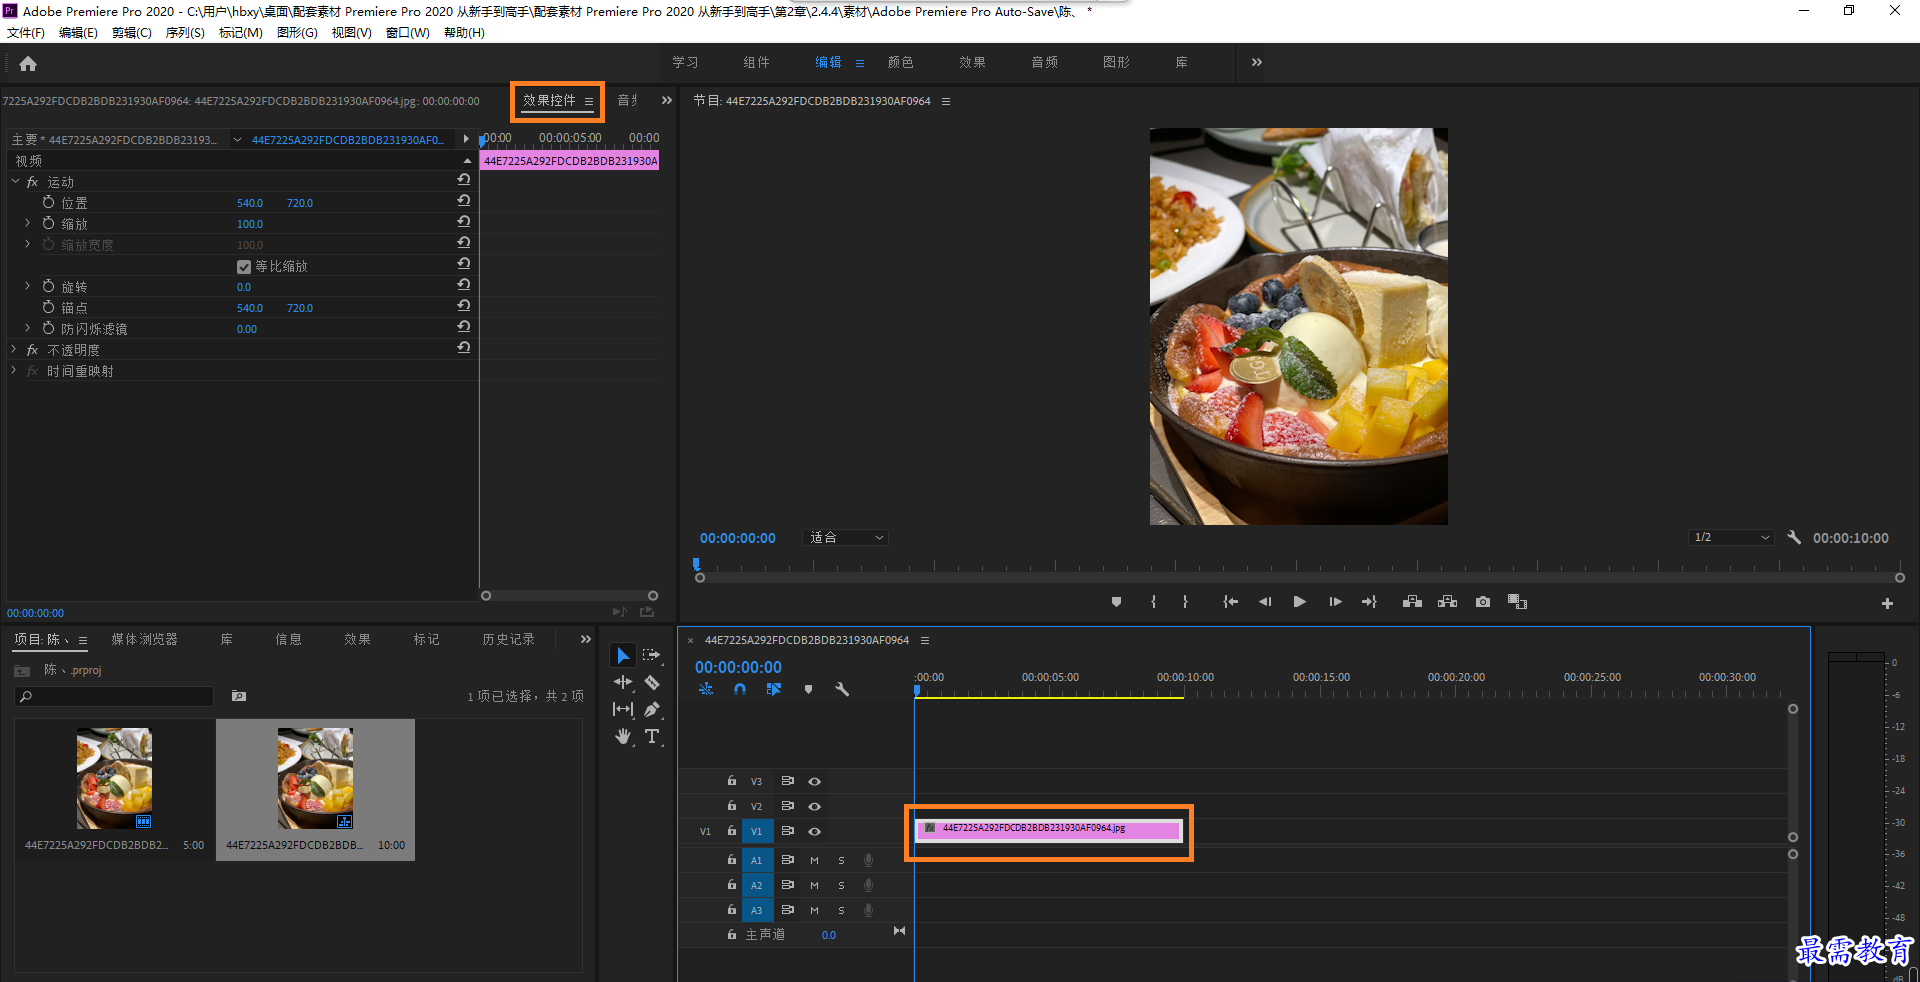Select the Pen tool in tools panel

point(652,710)
